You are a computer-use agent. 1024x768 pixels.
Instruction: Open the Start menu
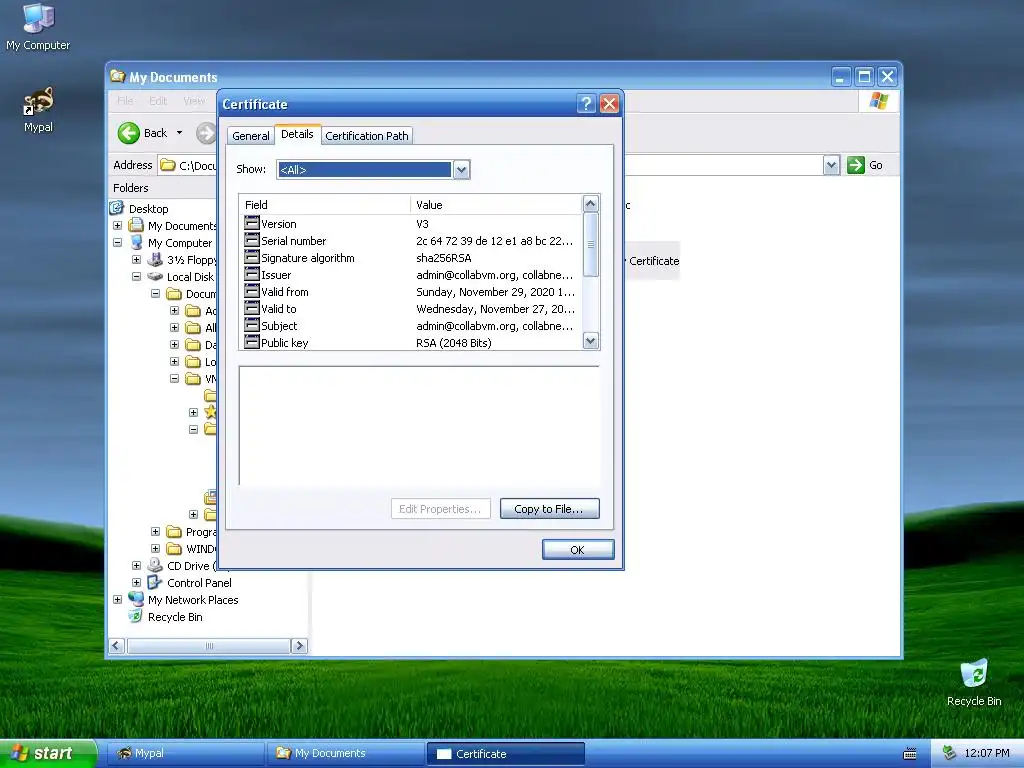(48, 754)
